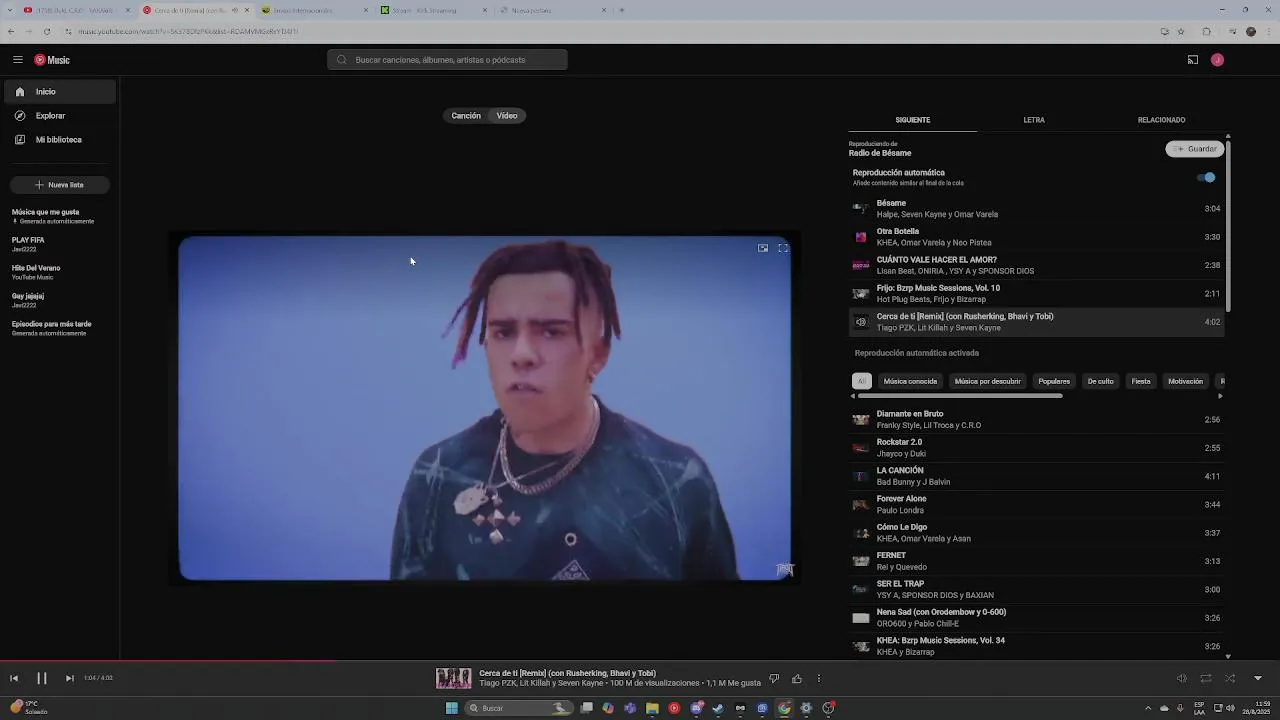Play Nena Sad track

(1036, 618)
